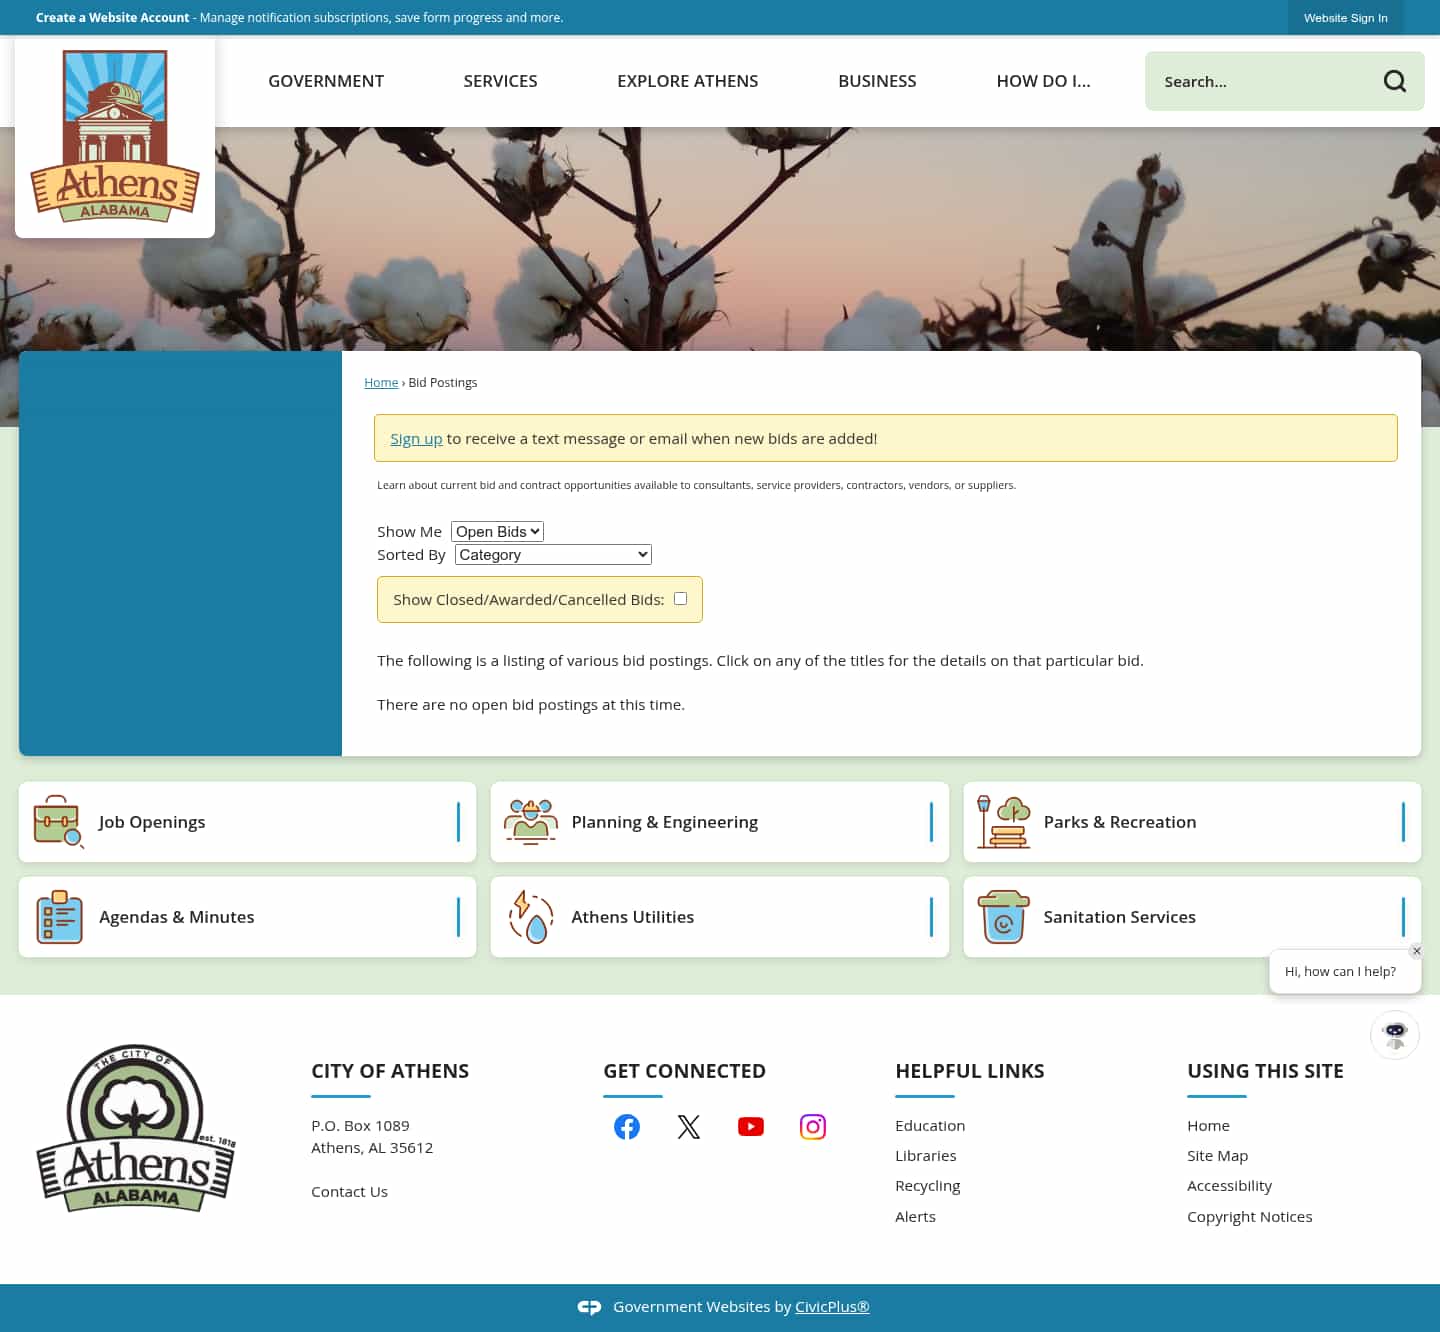Viewport: 1440px width, 1332px height.
Task: Click the Instagram icon
Action: pos(812,1126)
